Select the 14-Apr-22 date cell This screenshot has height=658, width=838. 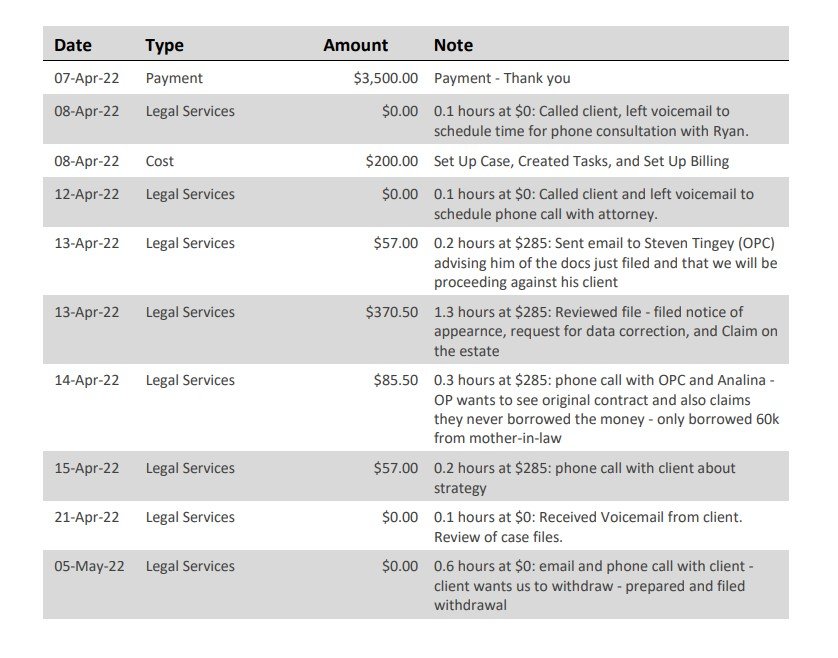click(87, 381)
